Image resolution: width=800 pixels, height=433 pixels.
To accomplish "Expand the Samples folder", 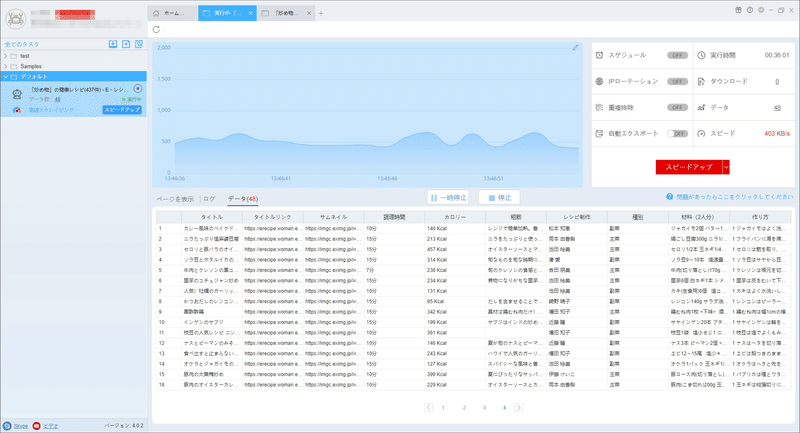I will [x=6, y=66].
